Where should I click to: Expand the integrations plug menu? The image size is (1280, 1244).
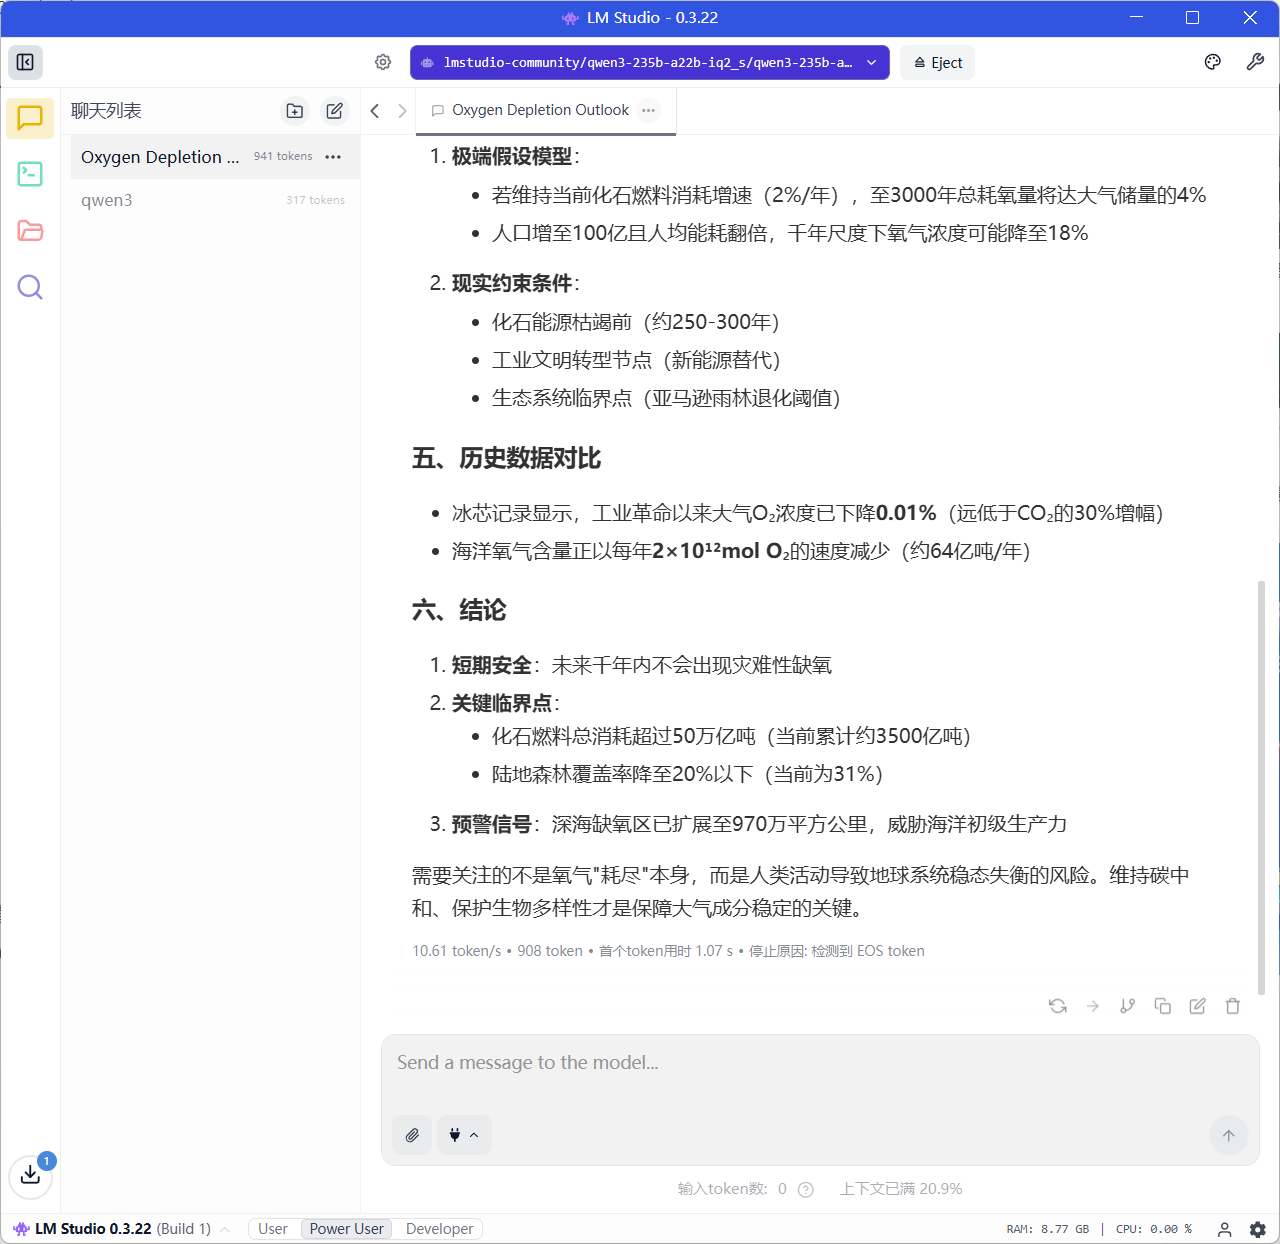[464, 1135]
